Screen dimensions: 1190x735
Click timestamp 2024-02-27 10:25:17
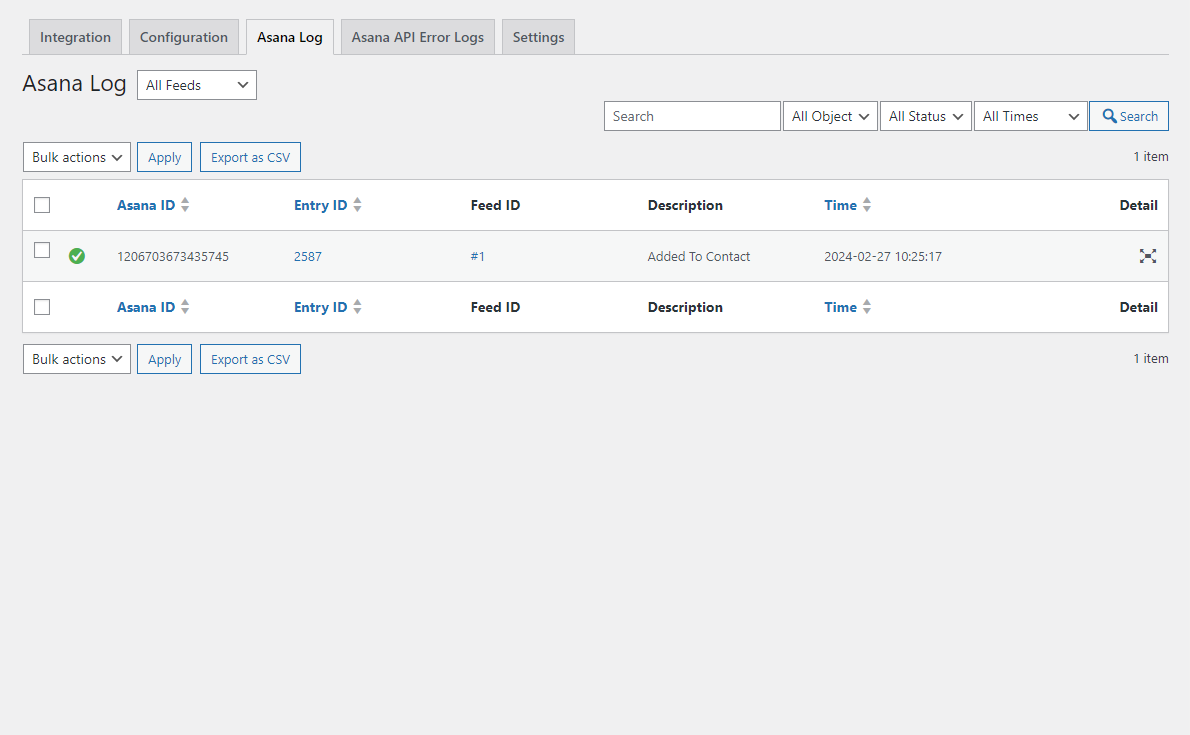coord(883,257)
